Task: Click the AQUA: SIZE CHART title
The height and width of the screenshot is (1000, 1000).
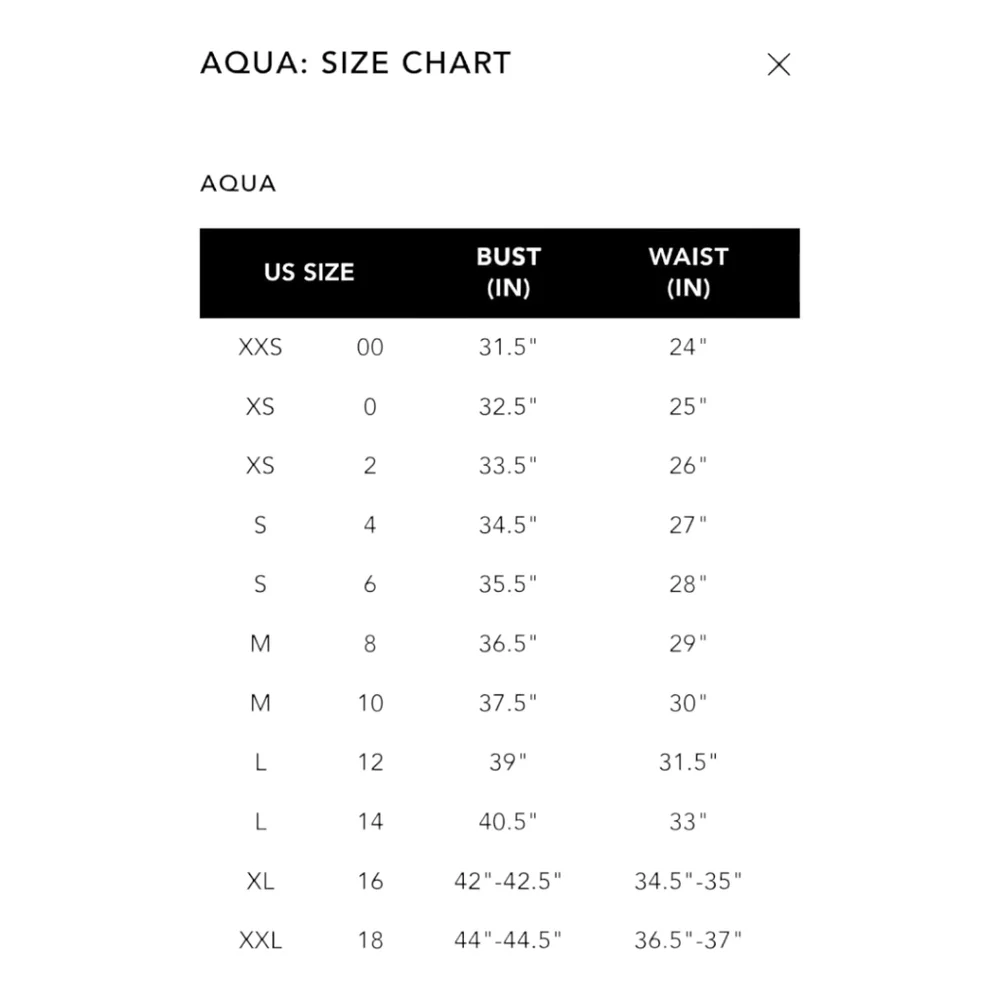Action: (x=355, y=63)
